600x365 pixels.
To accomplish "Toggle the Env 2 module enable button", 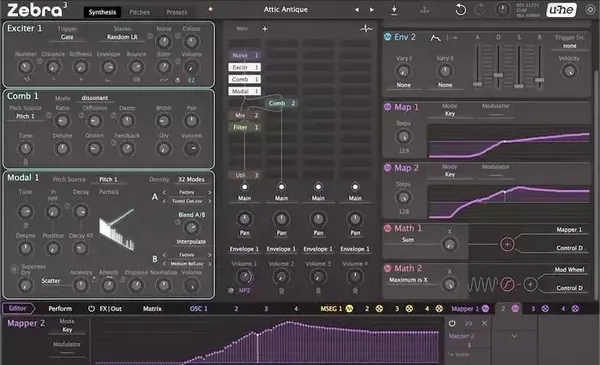I will [388, 37].
